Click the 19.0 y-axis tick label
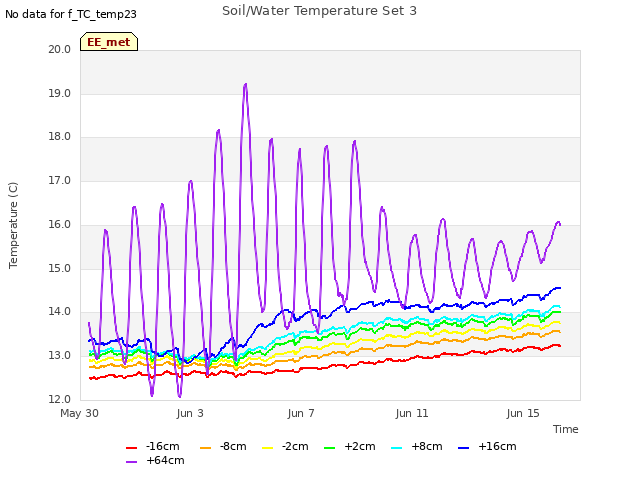 point(60,93)
